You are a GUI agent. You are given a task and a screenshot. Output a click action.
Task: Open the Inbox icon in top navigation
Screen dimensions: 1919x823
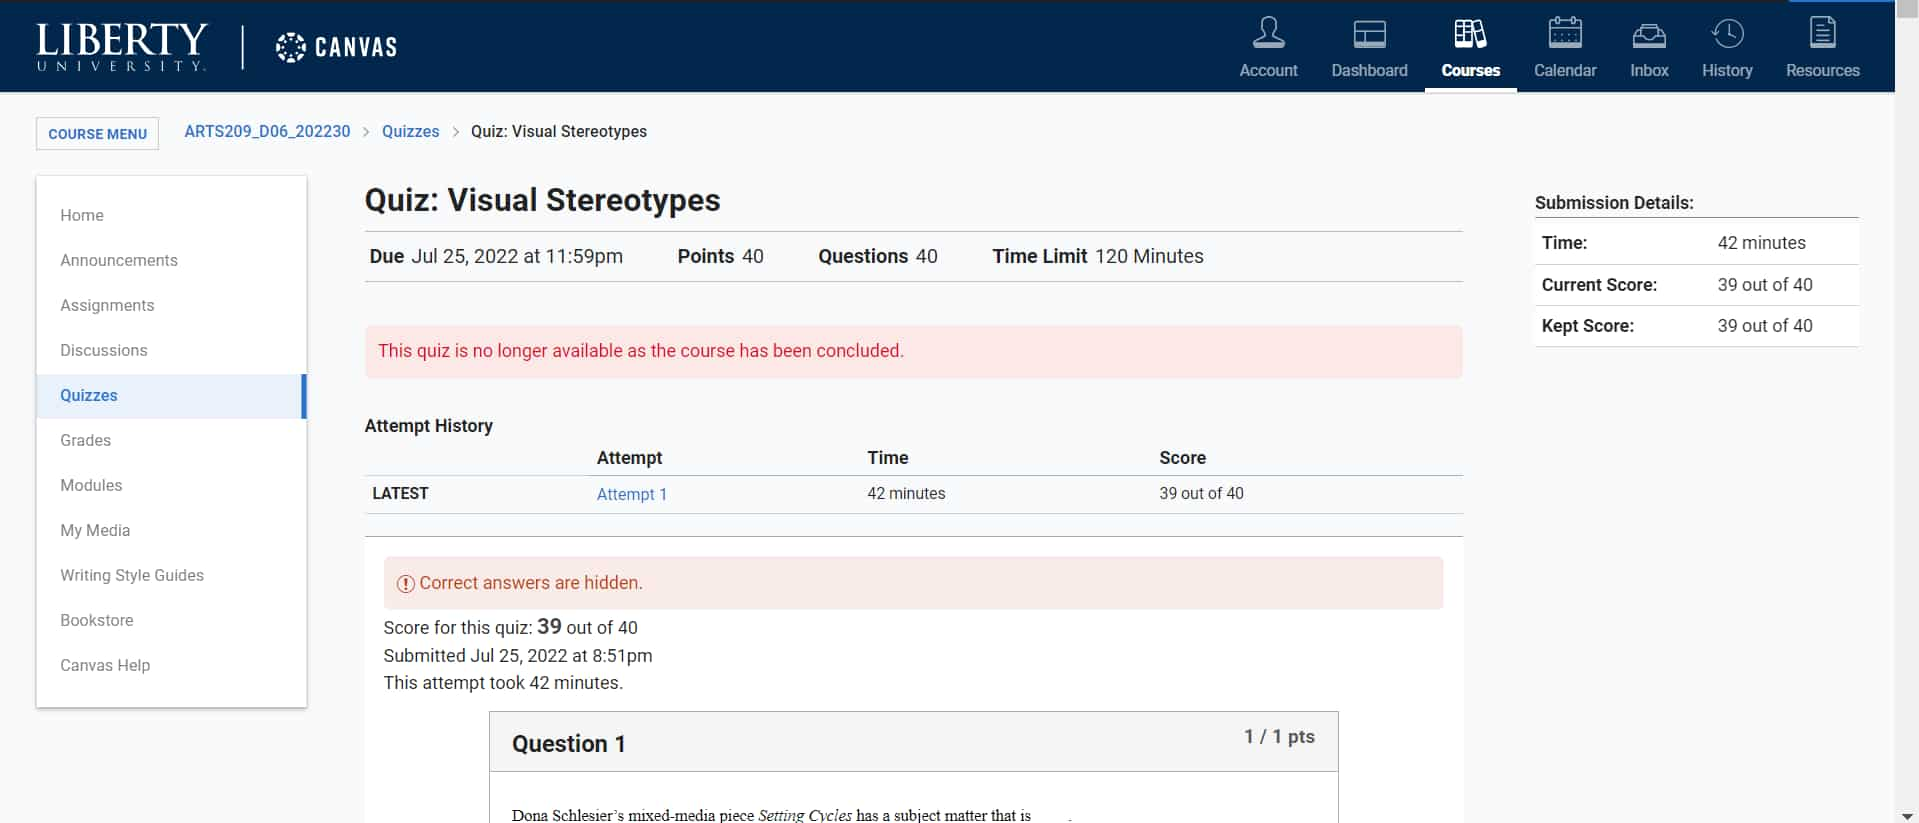point(1649,36)
